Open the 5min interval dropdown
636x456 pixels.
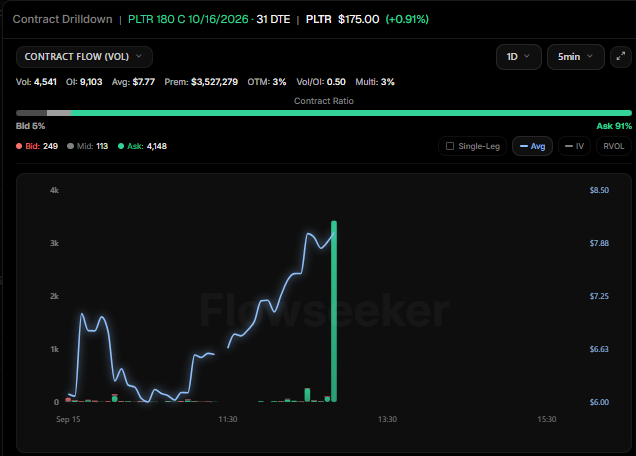point(576,57)
